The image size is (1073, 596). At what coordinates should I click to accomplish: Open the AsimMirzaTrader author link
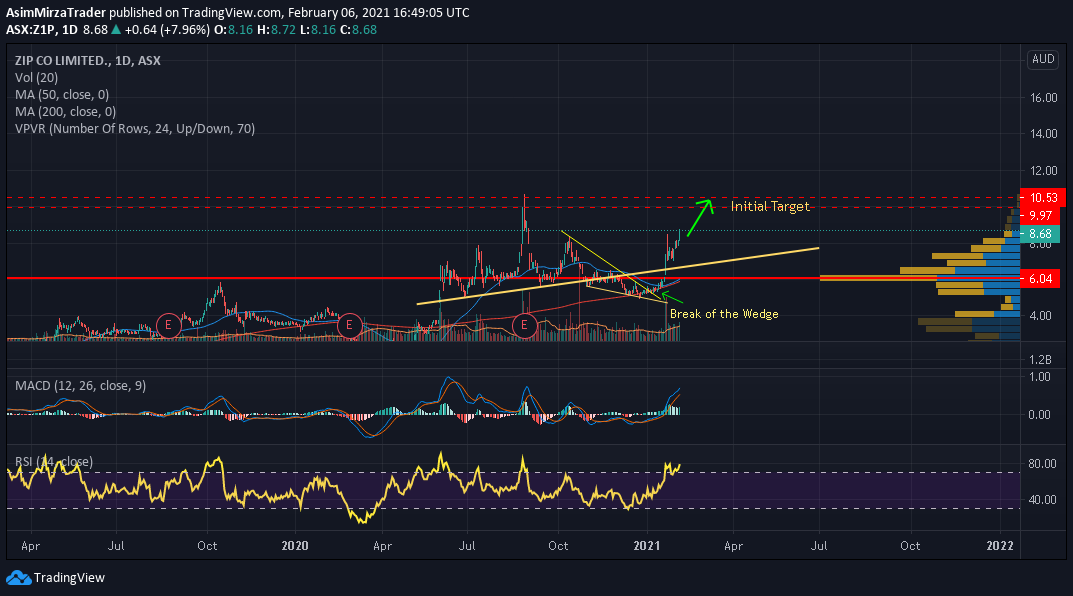pos(56,12)
